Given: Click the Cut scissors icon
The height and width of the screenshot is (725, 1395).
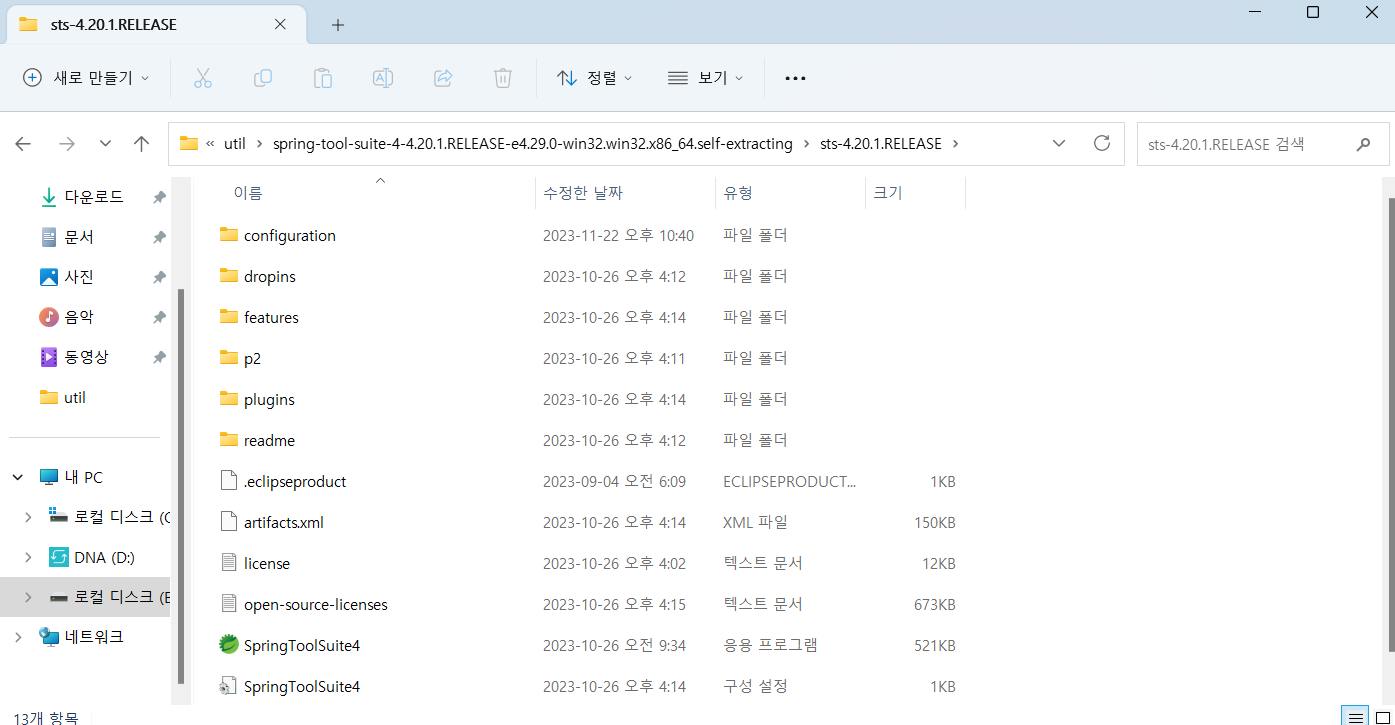Looking at the screenshot, I should (x=203, y=78).
